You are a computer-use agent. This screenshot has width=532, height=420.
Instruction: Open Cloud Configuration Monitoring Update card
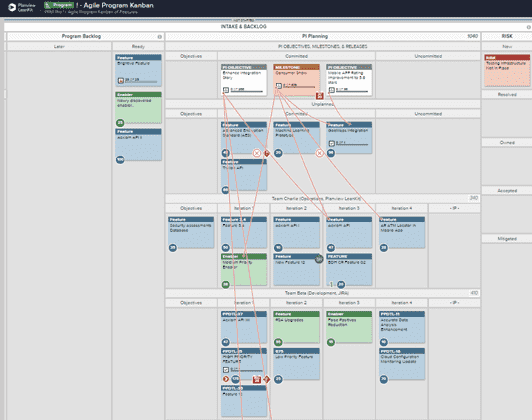pos(402,364)
